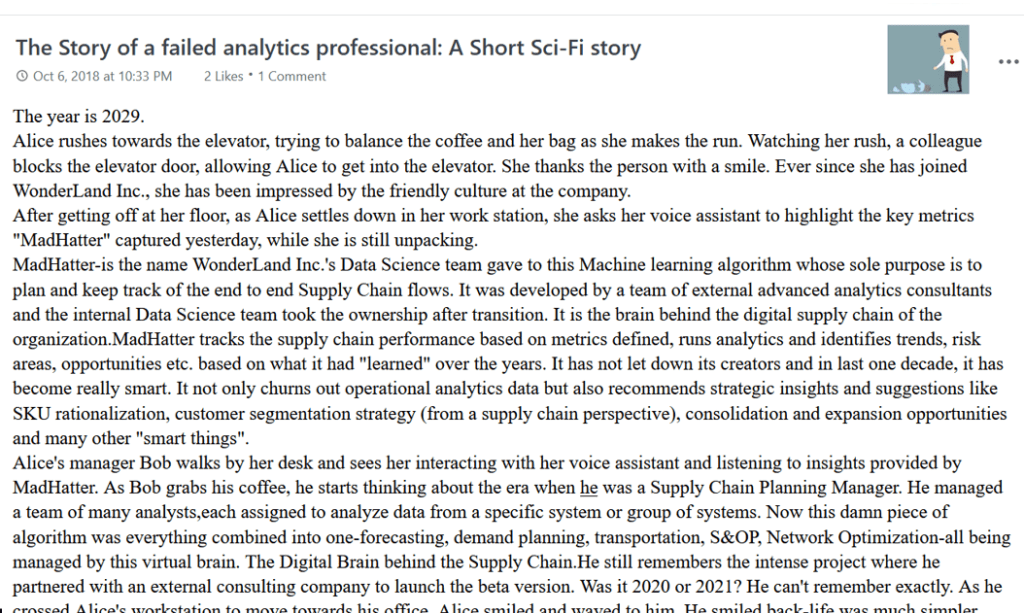The width and height of the screenshot is (1024, 613).
Task: Click the clock icon beside the post date
Action: point(22,76)
